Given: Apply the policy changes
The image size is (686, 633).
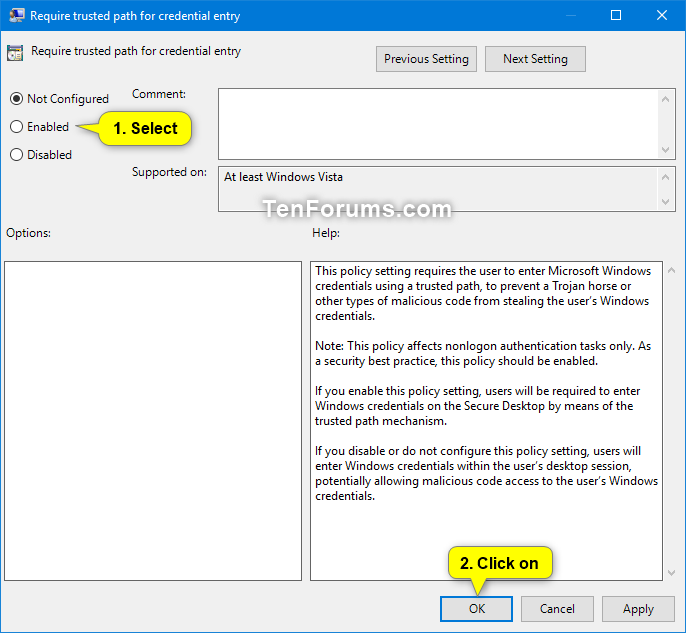Looking at the screenshot, I should (638, 609).
